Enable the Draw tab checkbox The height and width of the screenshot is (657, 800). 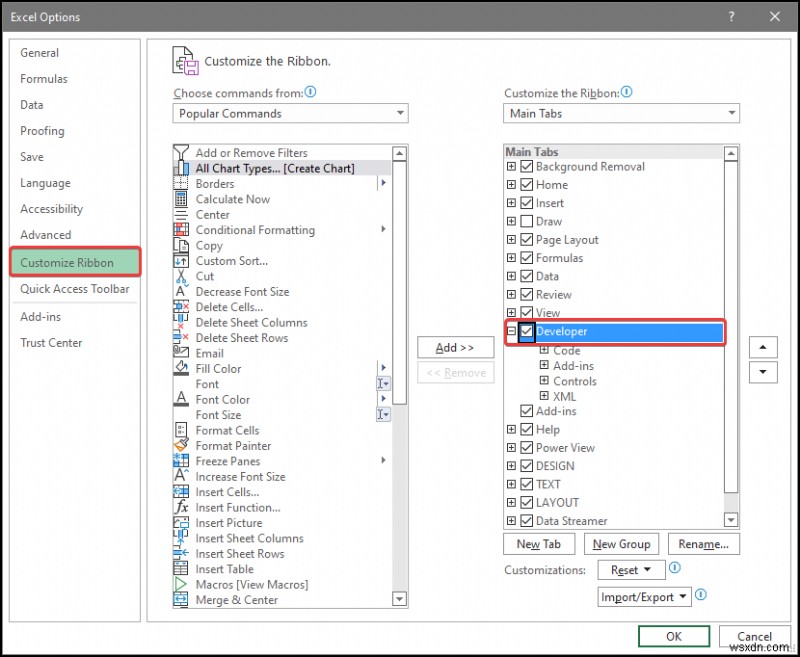click(526, 221)
